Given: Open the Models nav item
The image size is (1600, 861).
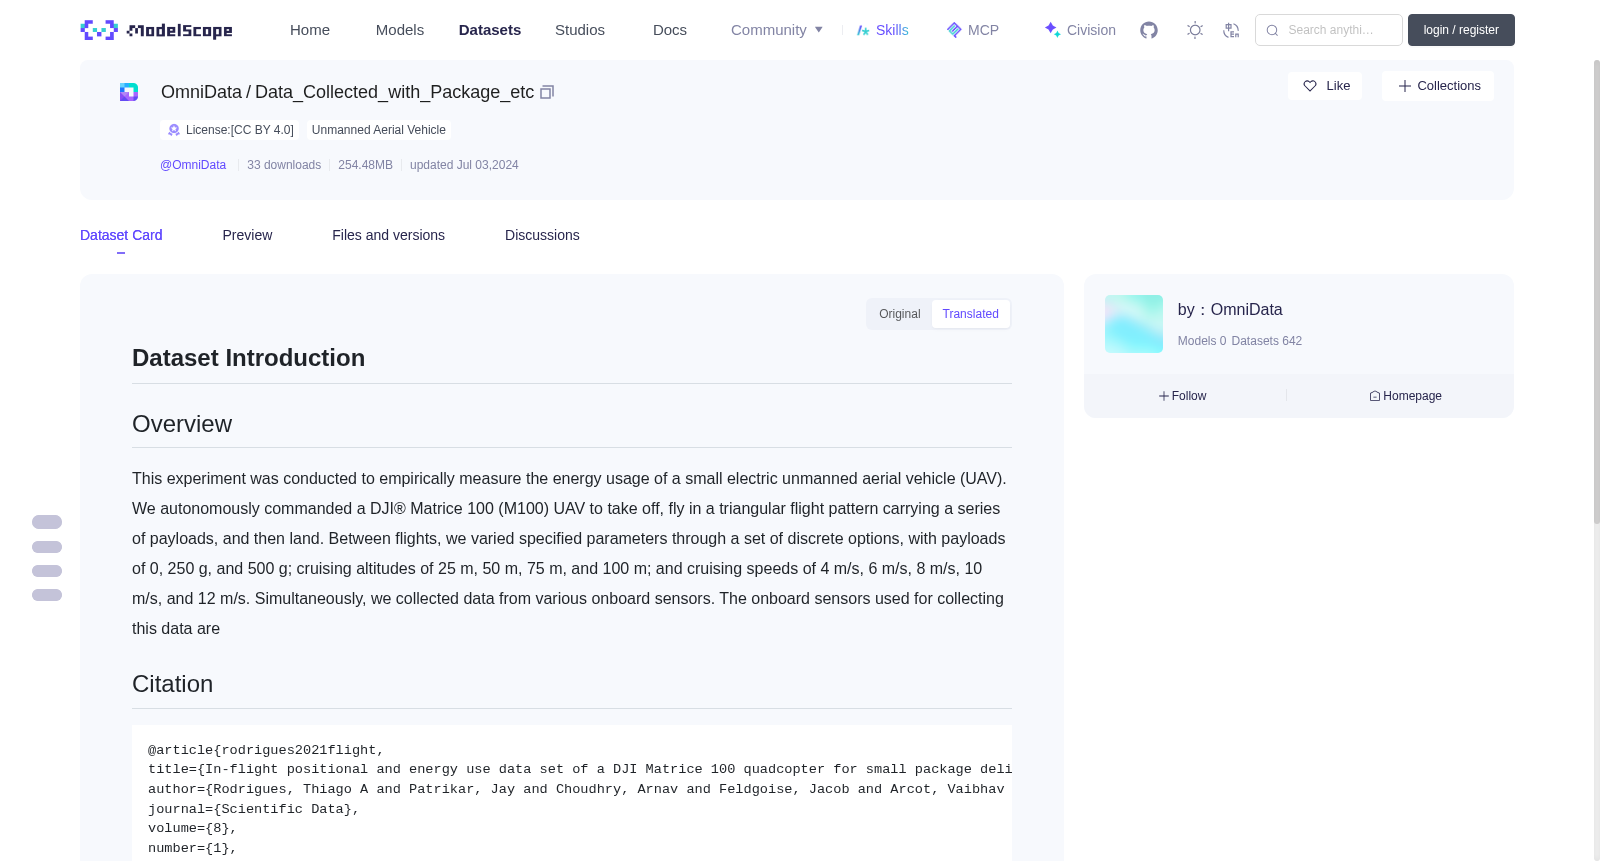Looking at the screenshot, I should [400, 30].
